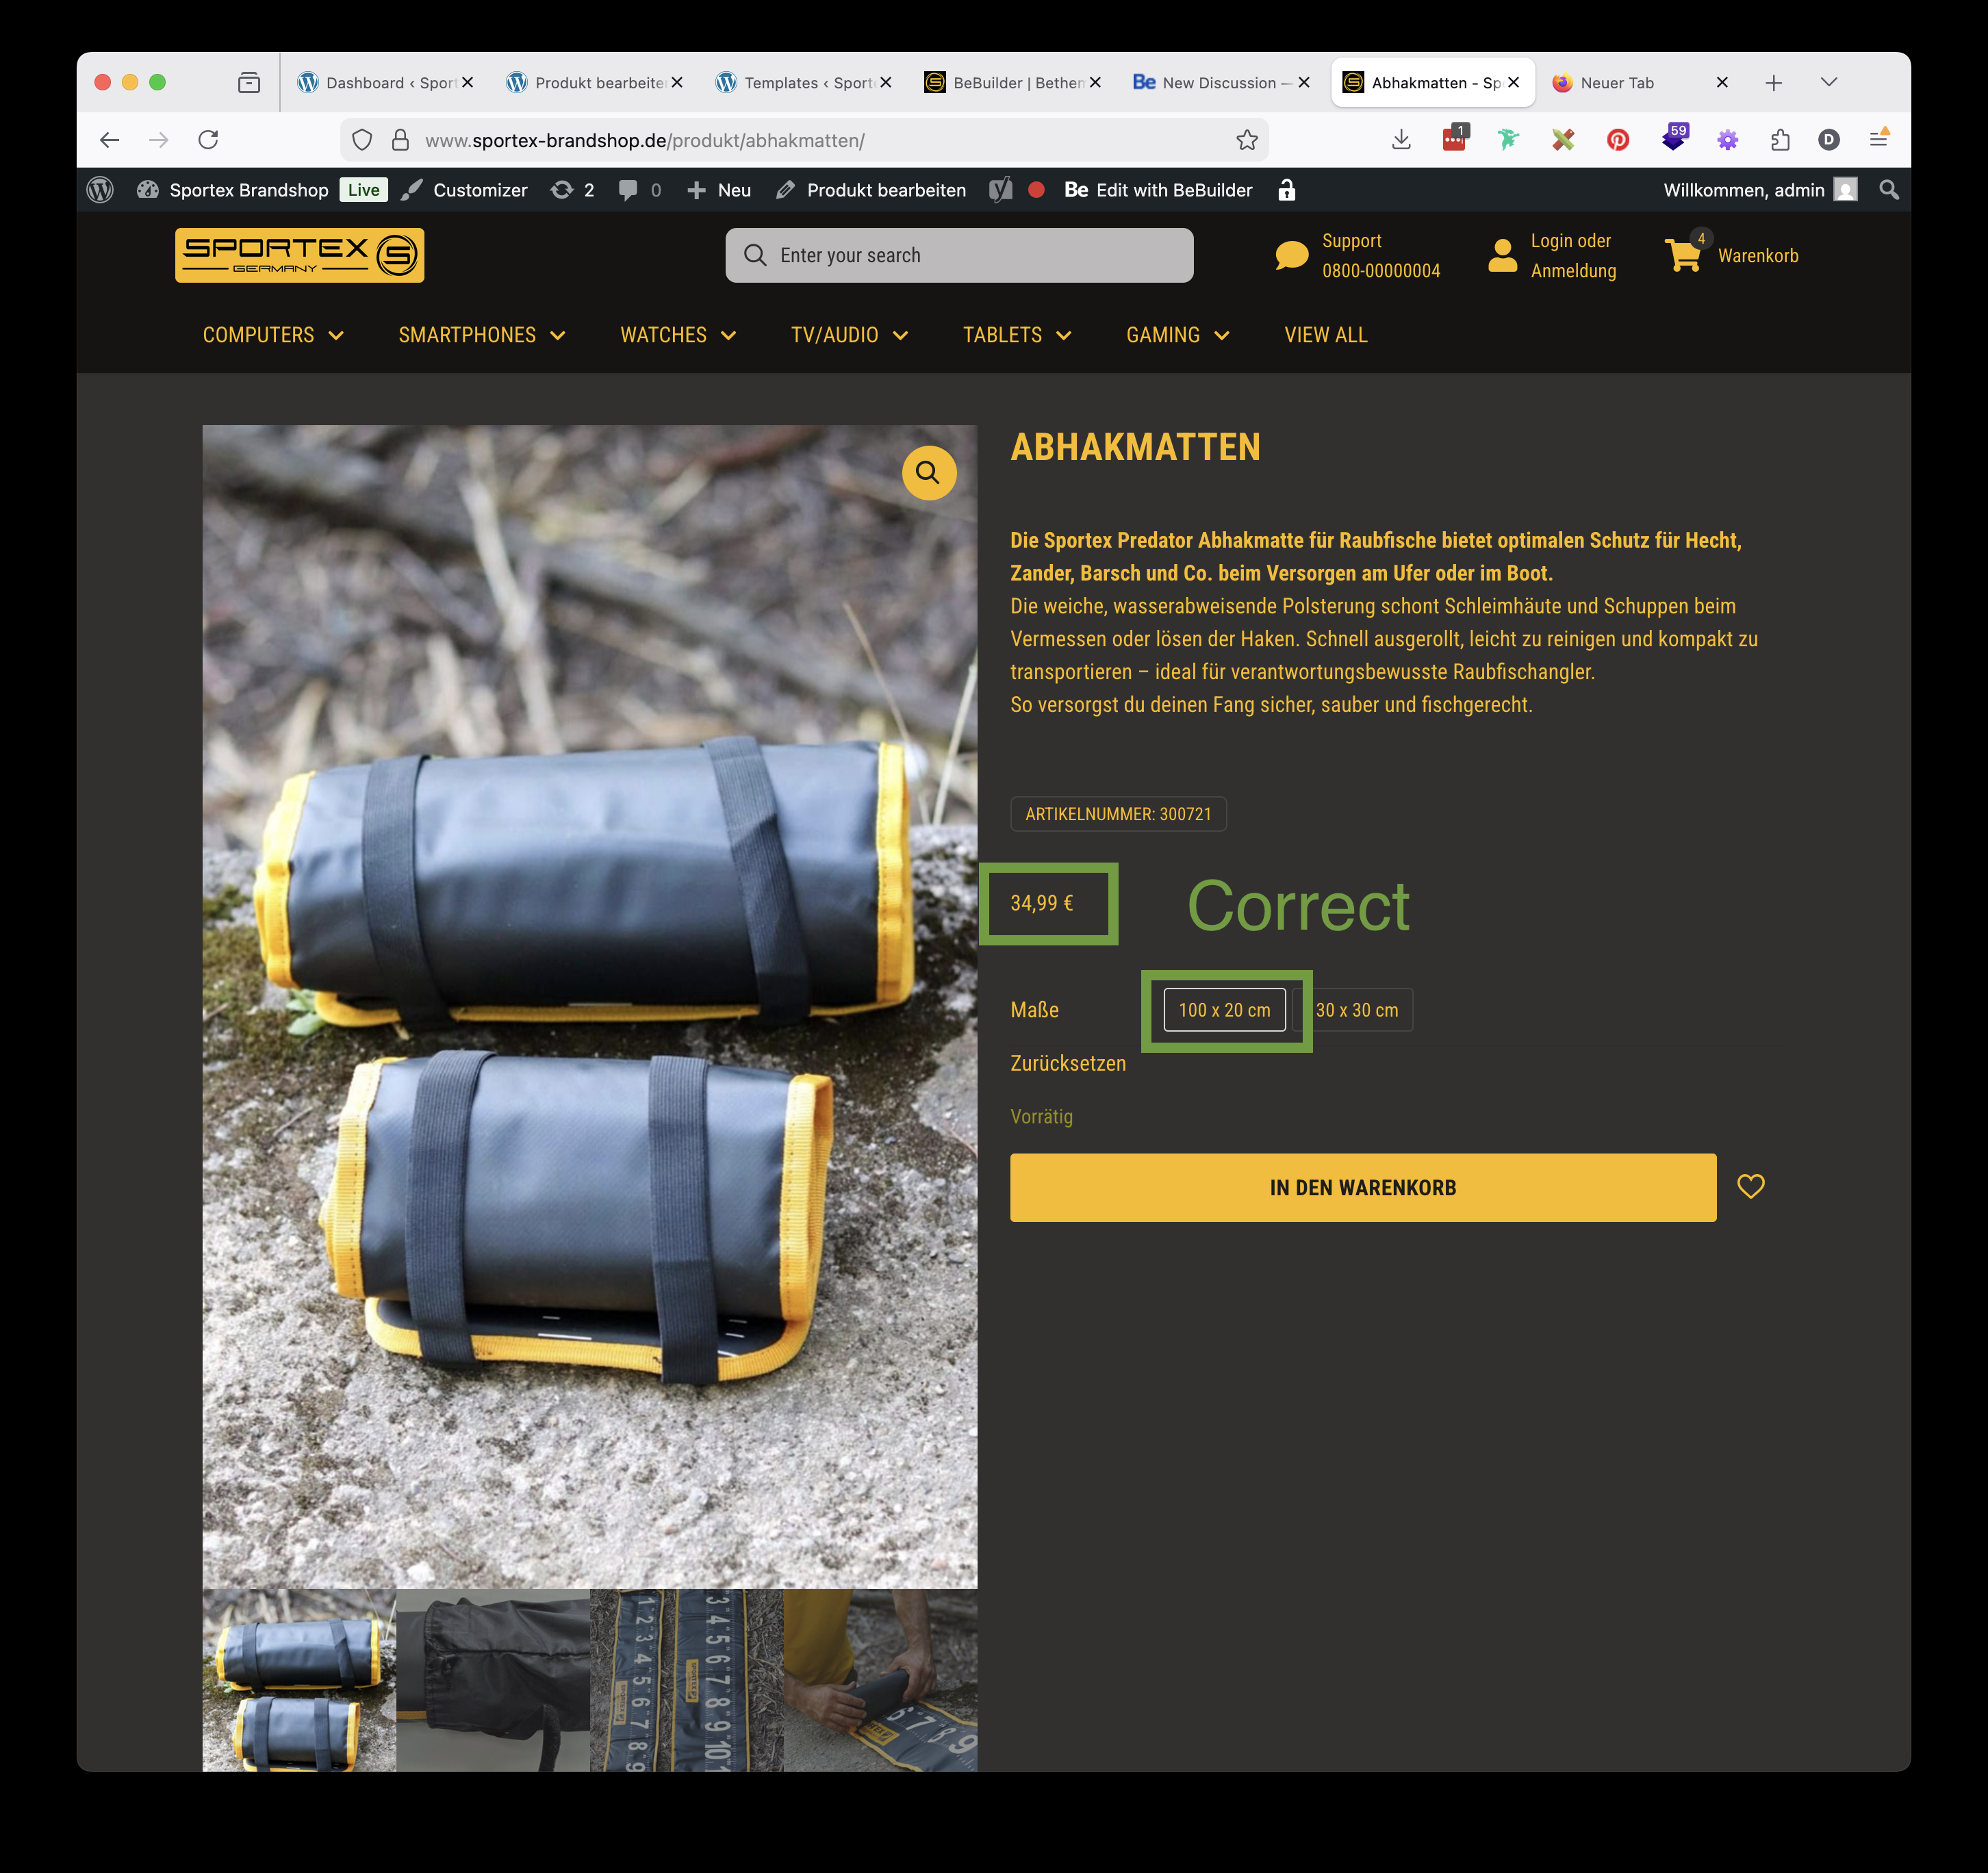Switch to the Produkt bearbeiten tab

point(590,83)
